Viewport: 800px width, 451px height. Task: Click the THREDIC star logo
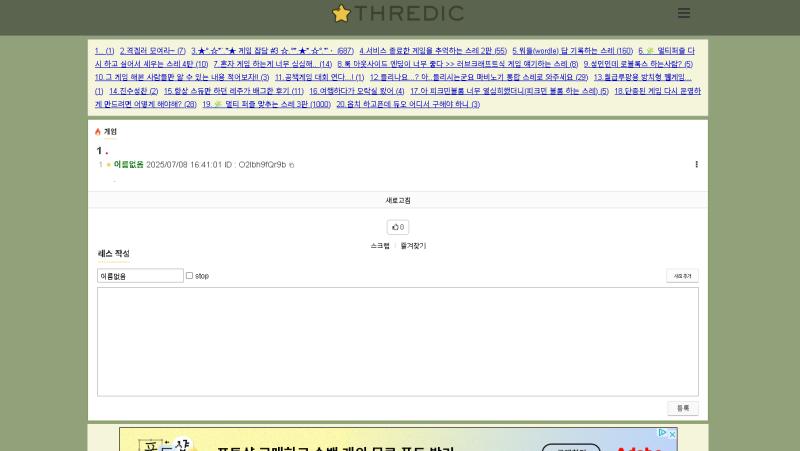398,13
